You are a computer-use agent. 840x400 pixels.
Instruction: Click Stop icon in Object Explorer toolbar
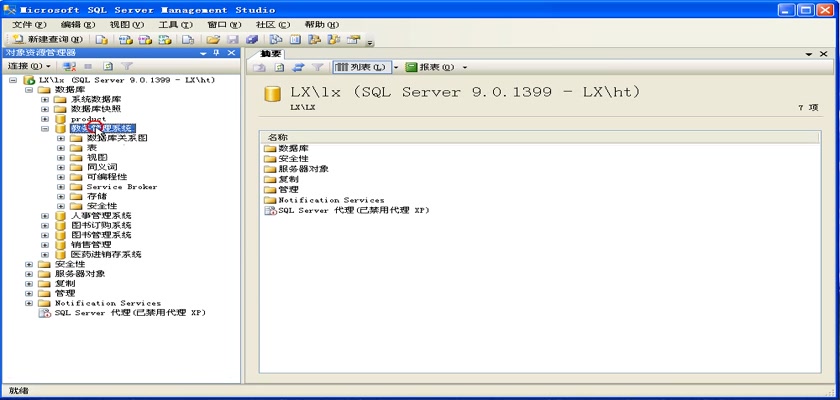[88, 66]
